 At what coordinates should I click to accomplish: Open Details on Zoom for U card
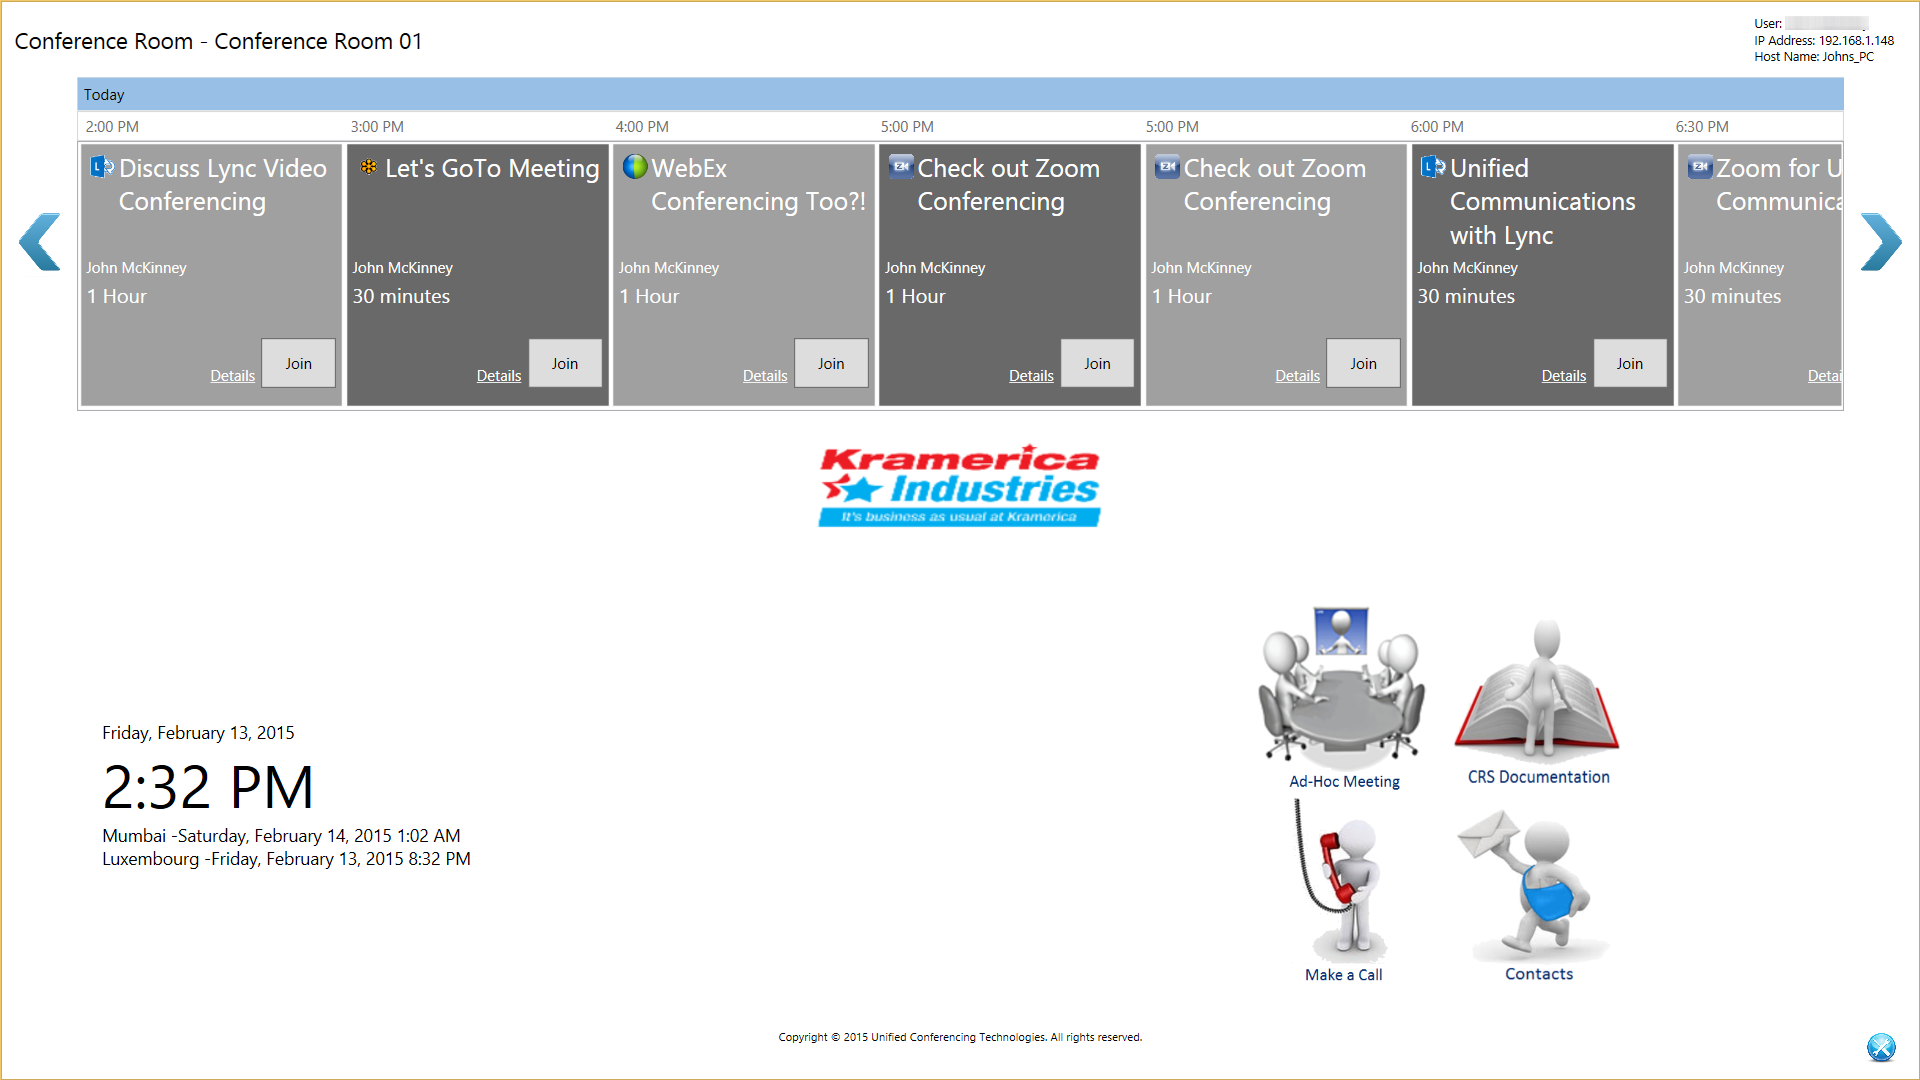pos(1824,376)
